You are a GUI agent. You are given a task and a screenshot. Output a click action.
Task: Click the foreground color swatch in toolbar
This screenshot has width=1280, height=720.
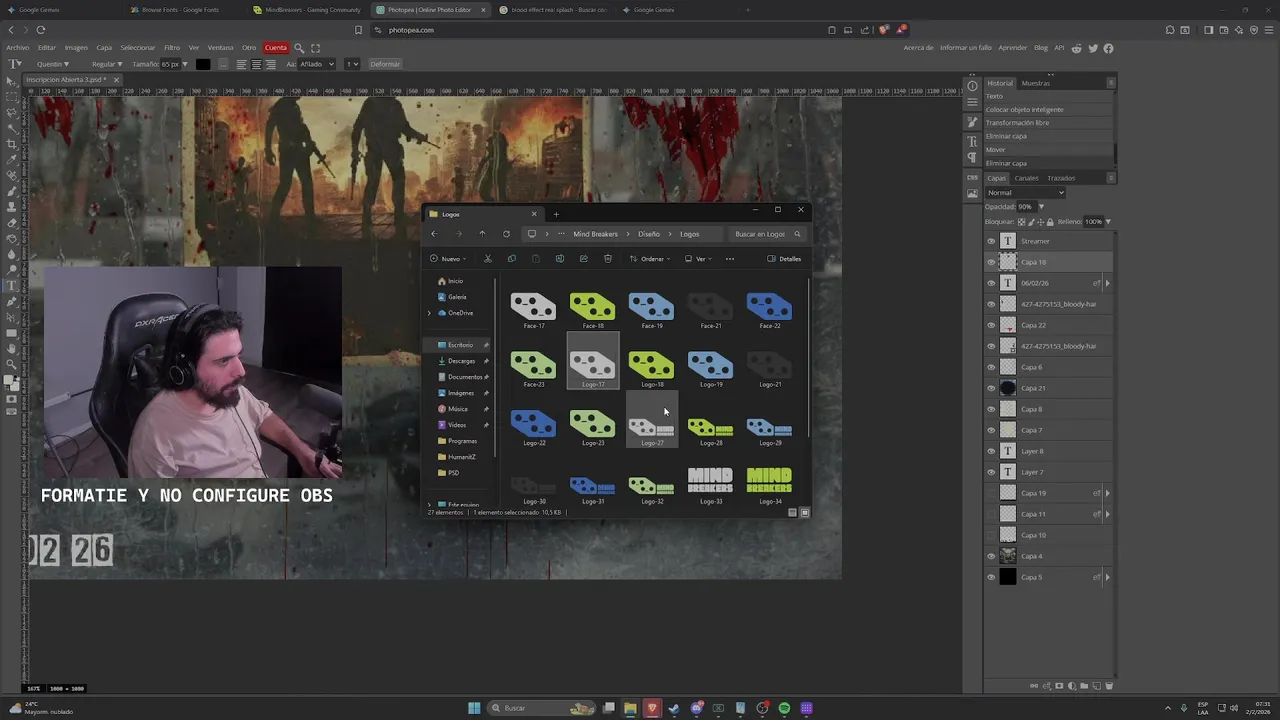pyautogui.click(x=8, y=379)
